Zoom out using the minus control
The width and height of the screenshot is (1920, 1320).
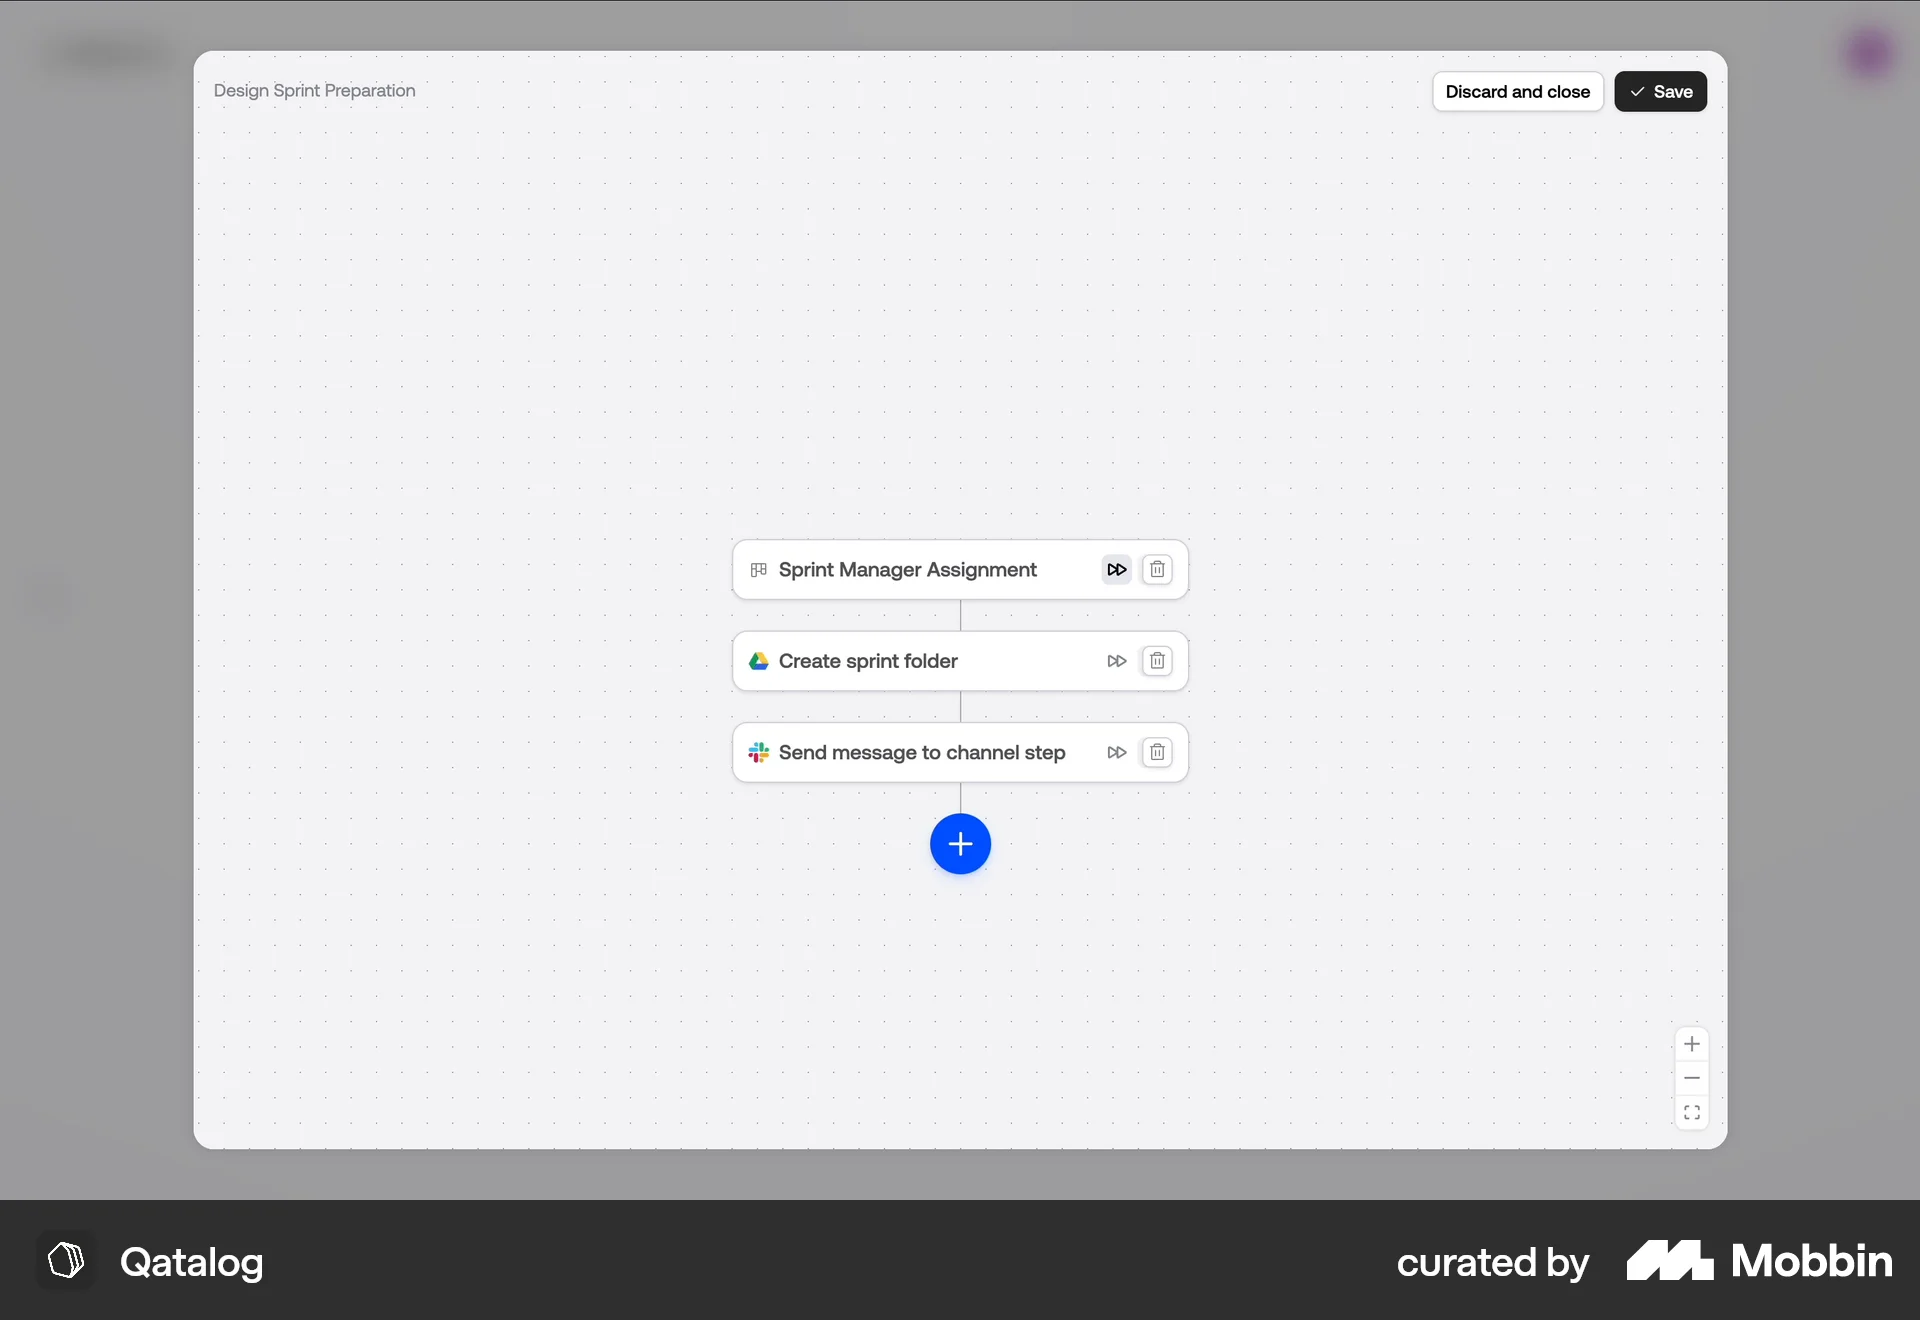click(1691, 1077)
